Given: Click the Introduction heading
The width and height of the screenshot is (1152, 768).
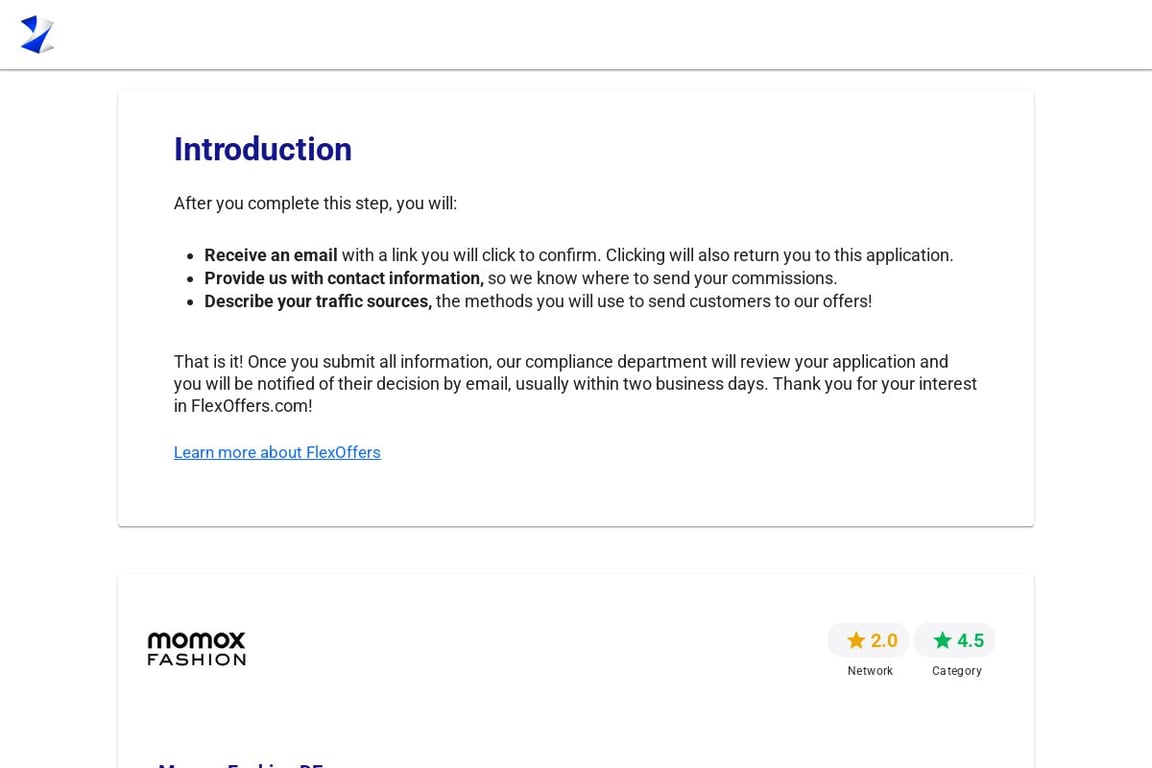Looking at the screenshot, I should click(263, 149).
